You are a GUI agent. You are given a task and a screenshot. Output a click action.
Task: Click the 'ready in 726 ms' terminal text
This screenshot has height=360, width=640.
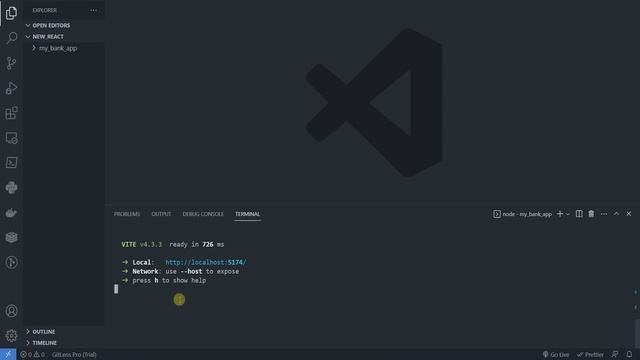[x=197, y=244]
